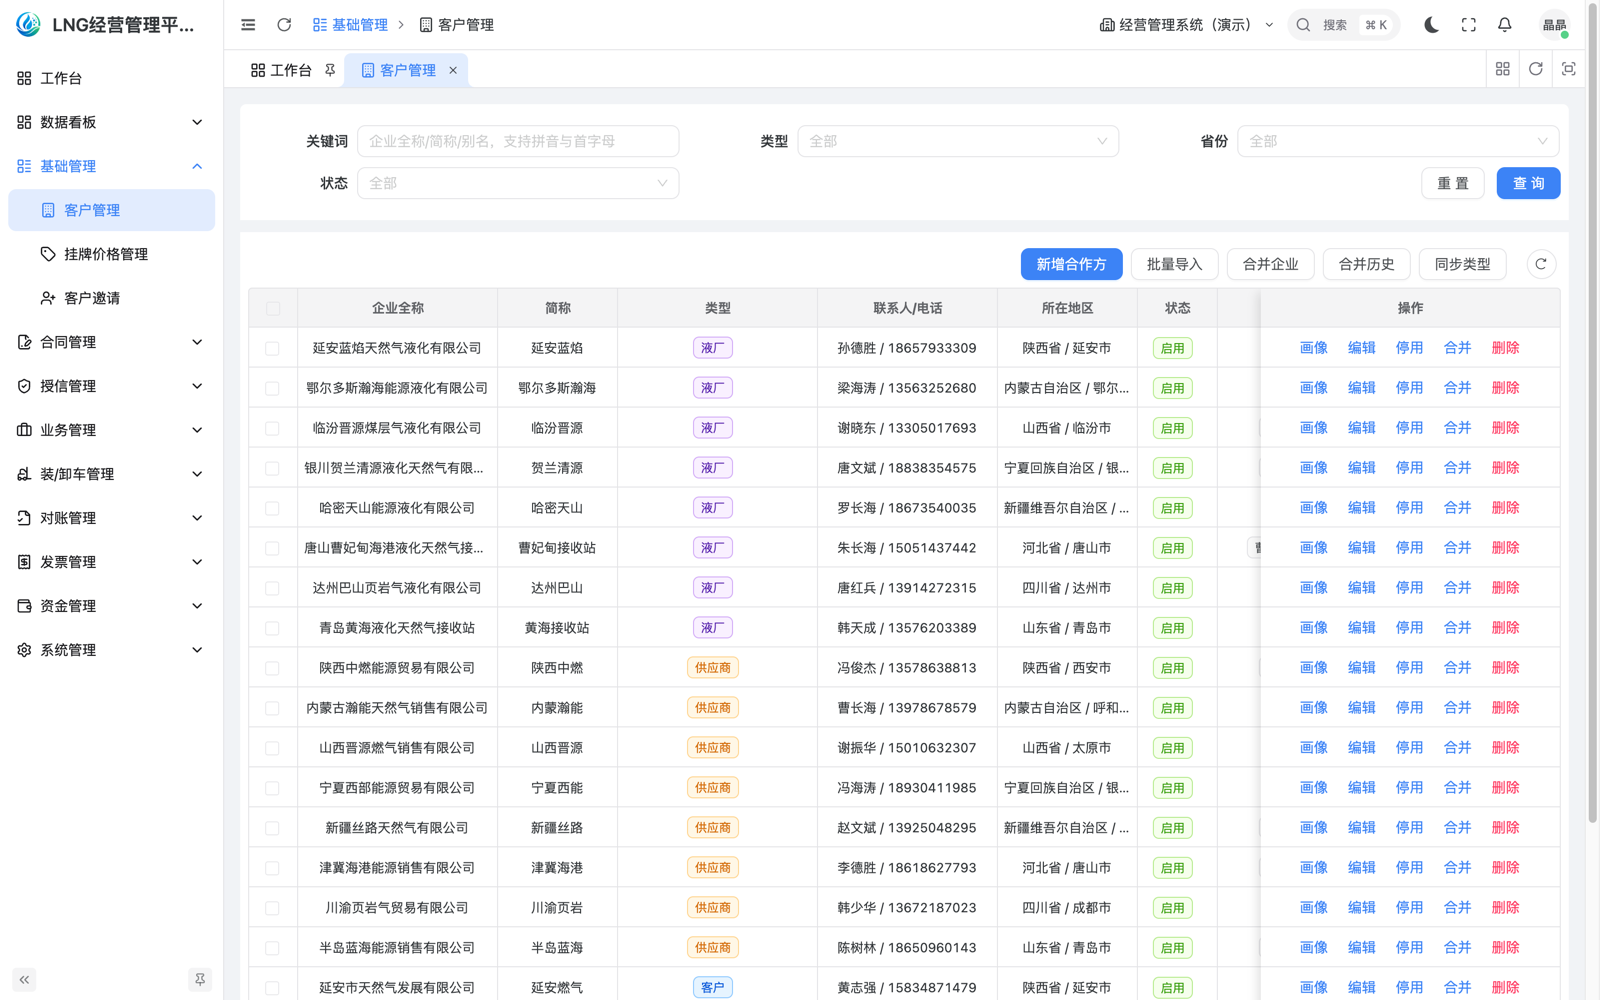
Task: Open the global search box
Action: pyautogui.click(x=1343, y=25)
